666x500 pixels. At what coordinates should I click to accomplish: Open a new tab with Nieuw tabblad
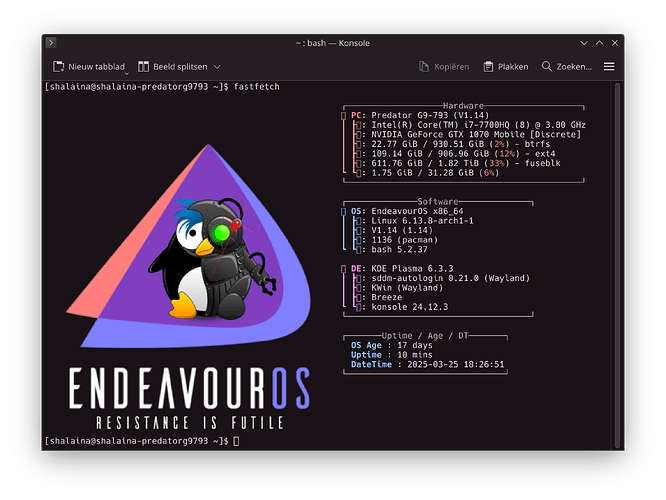(89, 67)
